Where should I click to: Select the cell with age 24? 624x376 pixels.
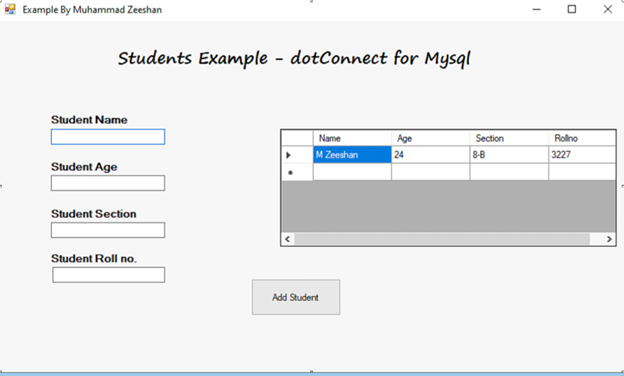[431, 155]
